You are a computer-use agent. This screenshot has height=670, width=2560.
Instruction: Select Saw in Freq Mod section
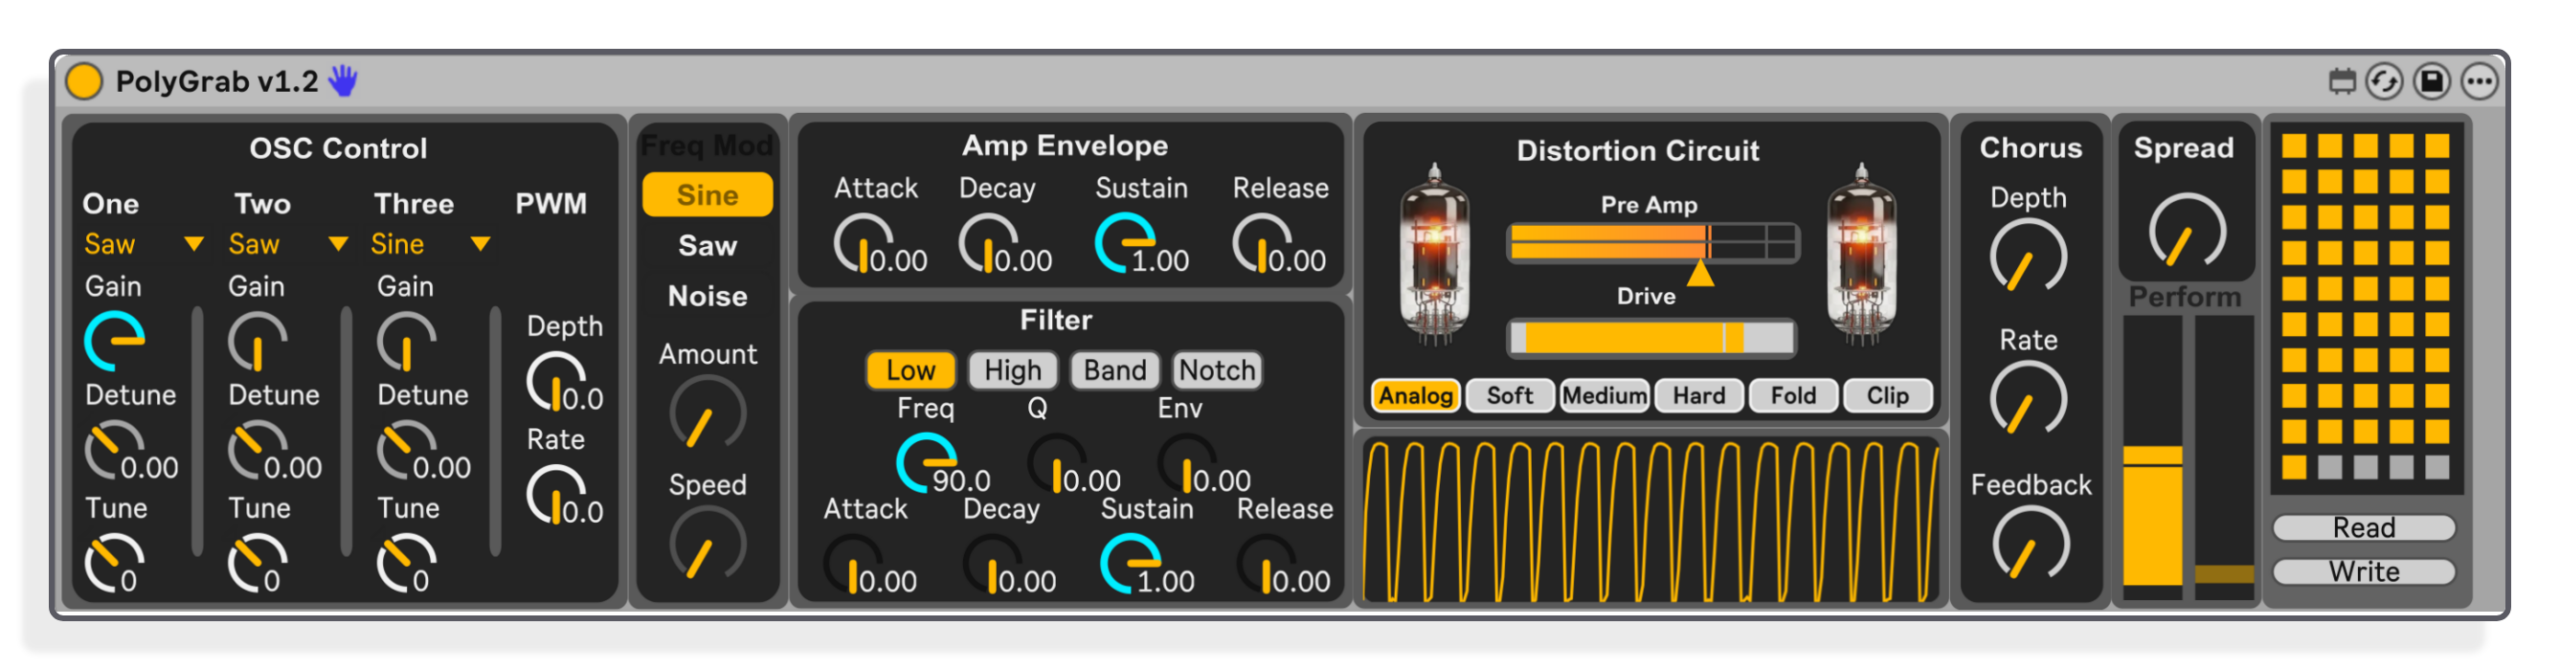tap(707, 246)
